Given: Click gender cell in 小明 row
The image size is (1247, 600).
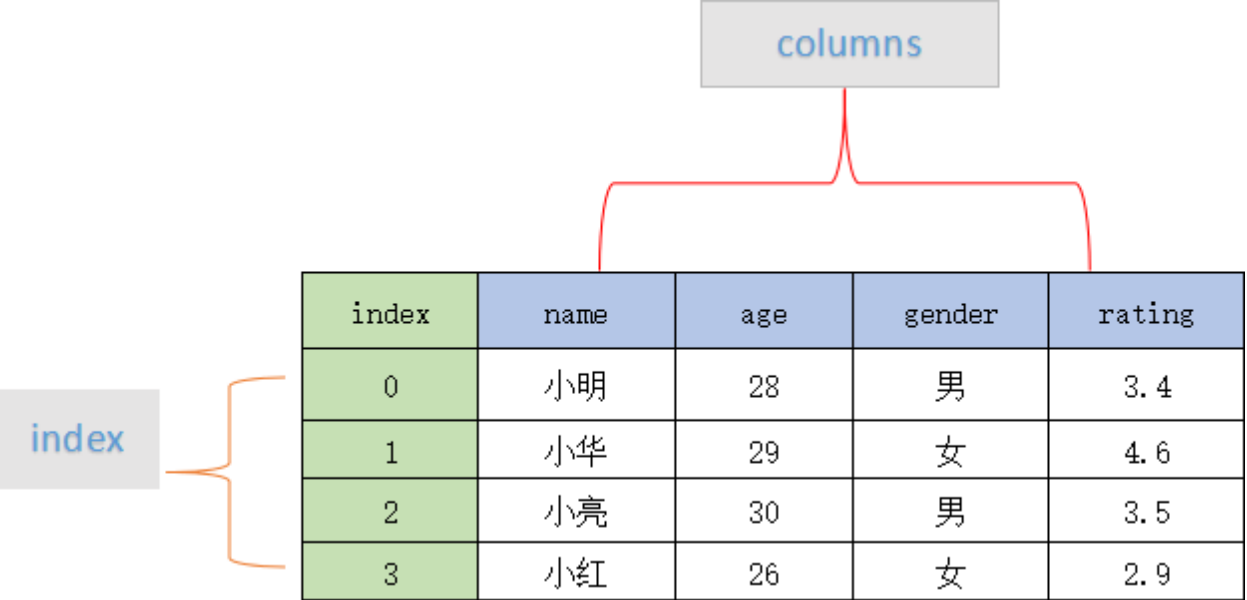Looking at the screenshot, I should coord(950,385).
